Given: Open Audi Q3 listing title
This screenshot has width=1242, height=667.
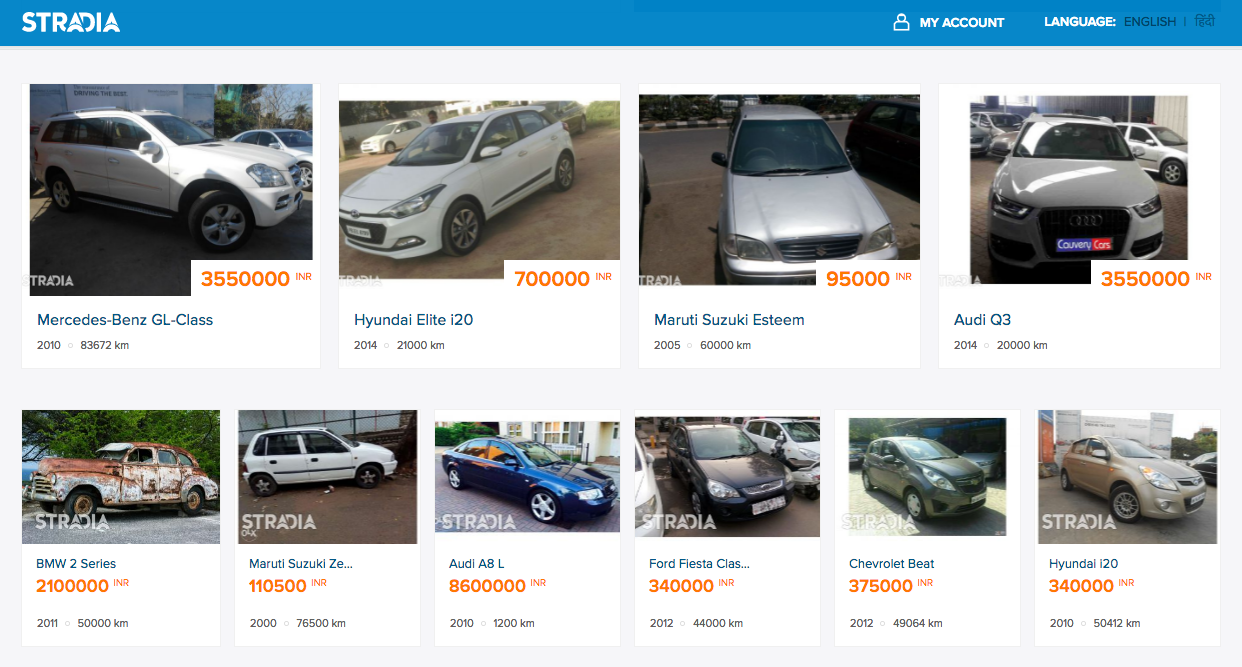Looking at the screenshot, I should [x=982, y=320].
